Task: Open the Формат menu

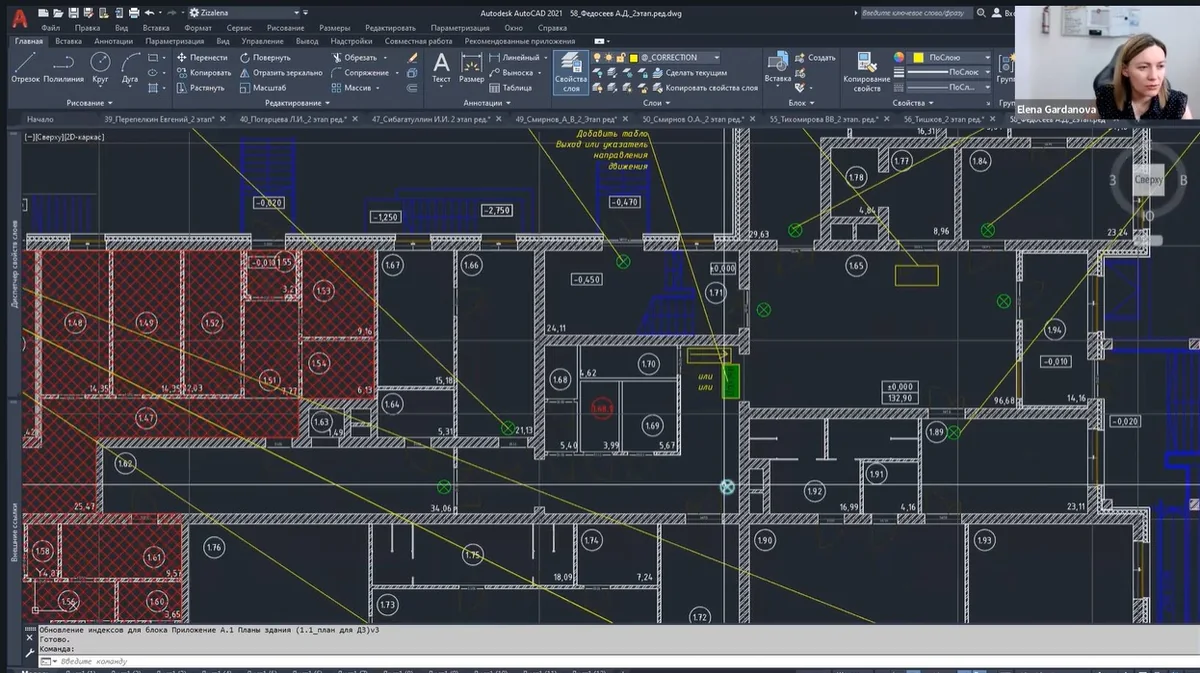Action: 198,28
